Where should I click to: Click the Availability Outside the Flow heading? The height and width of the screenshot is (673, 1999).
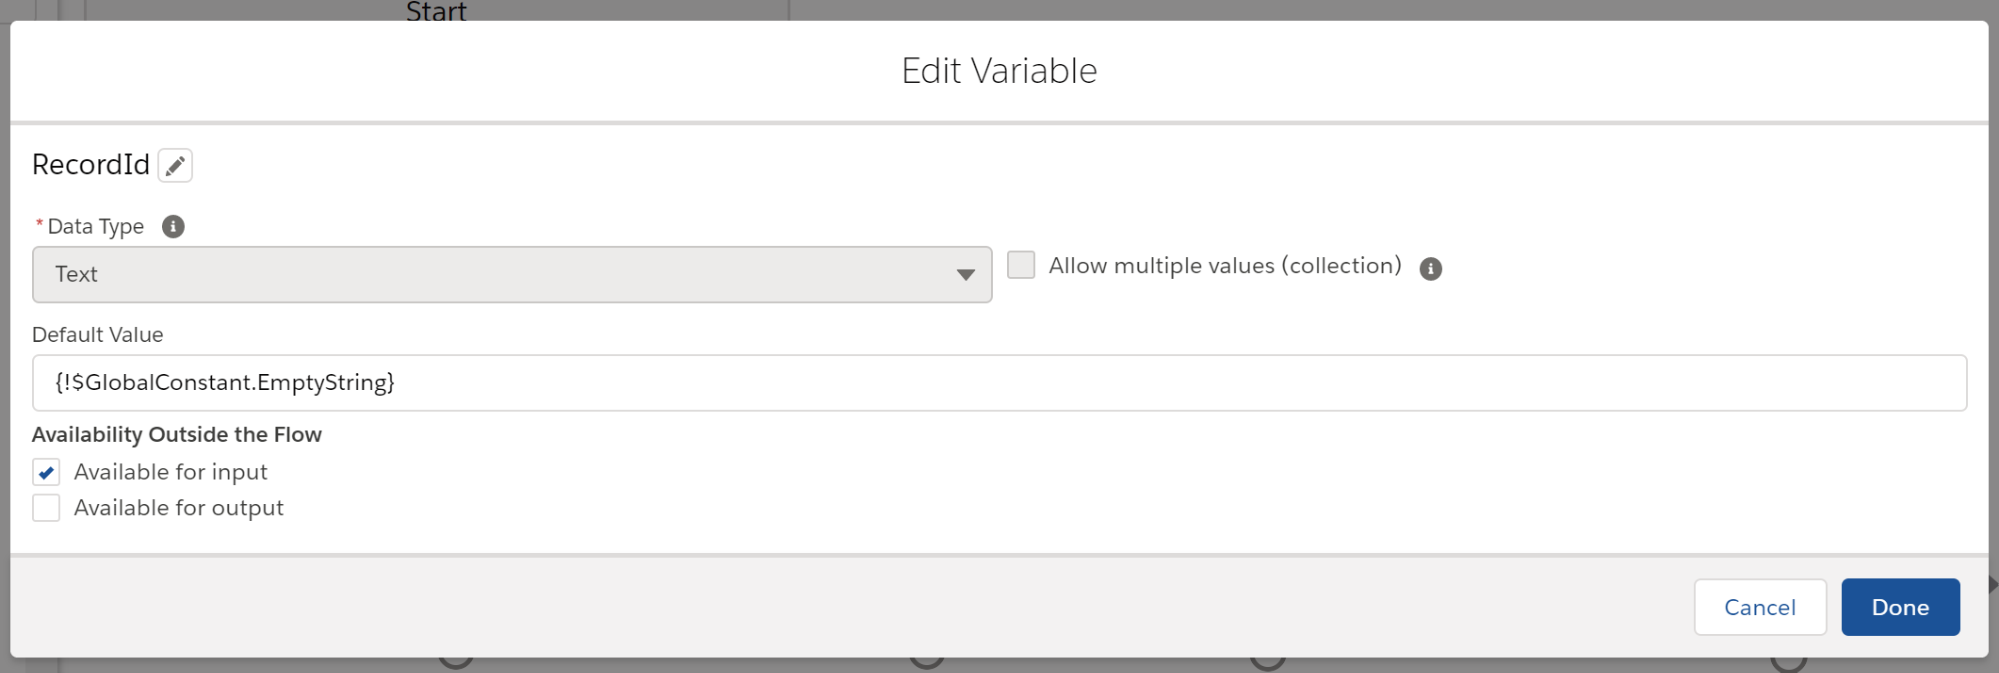click(x=177, y=435)
